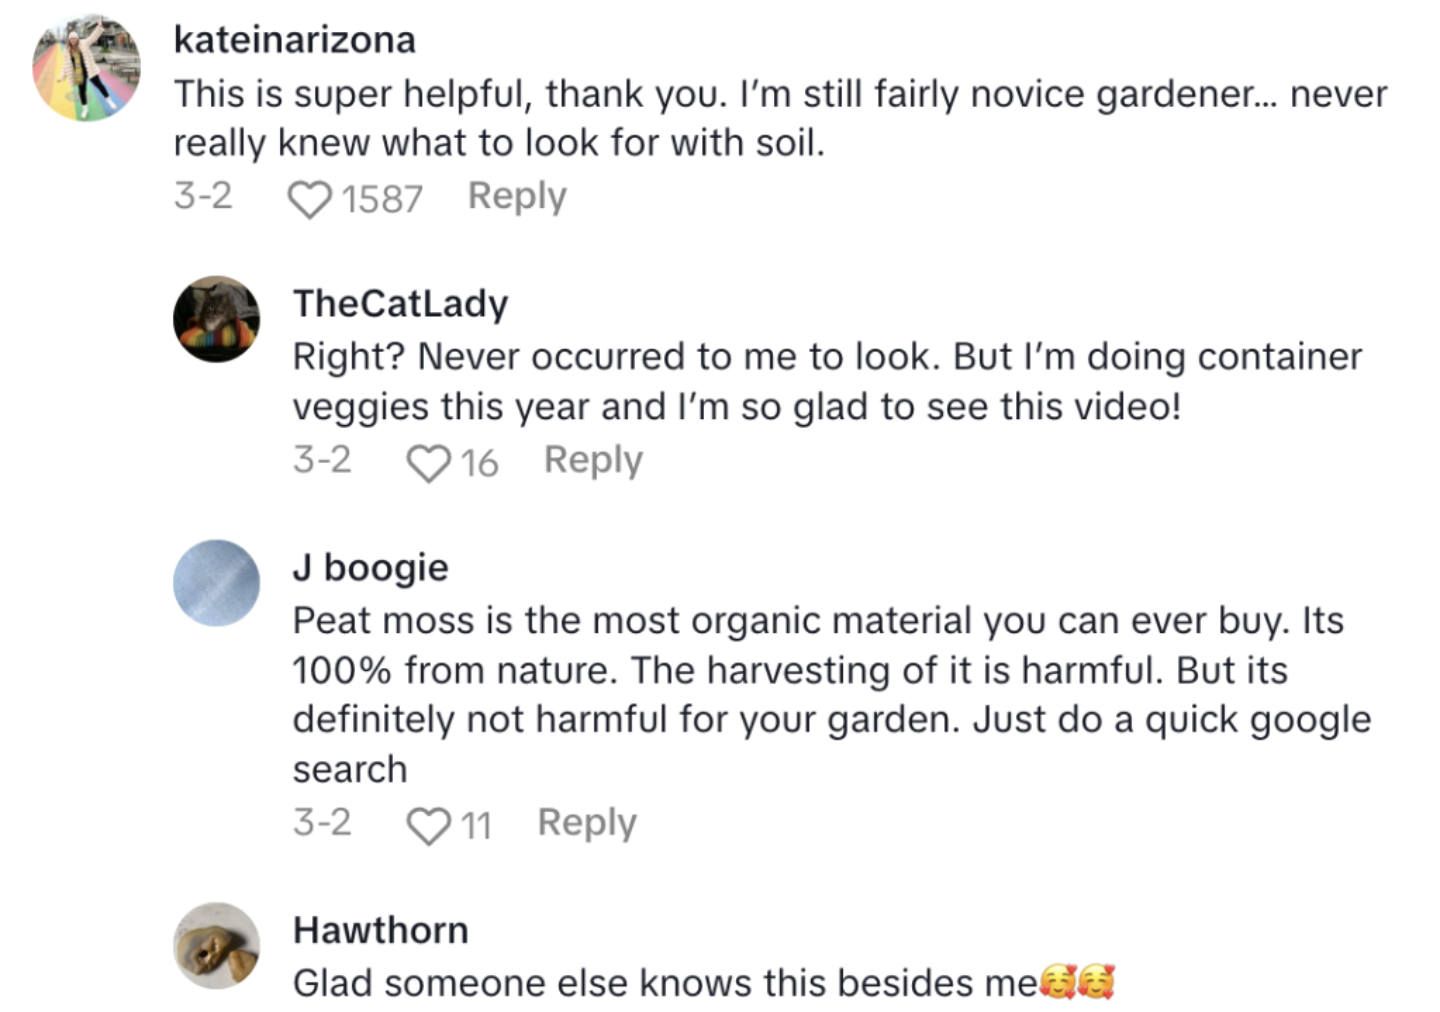Reply to kateinarizona's comment
The height and width of the screenshot is (1012, 1440).
pos(516,197)
